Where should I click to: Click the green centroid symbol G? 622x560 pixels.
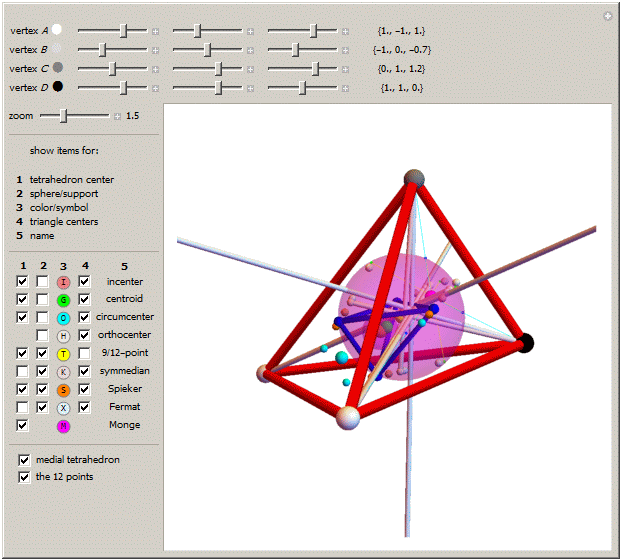[x=63, y=300]
